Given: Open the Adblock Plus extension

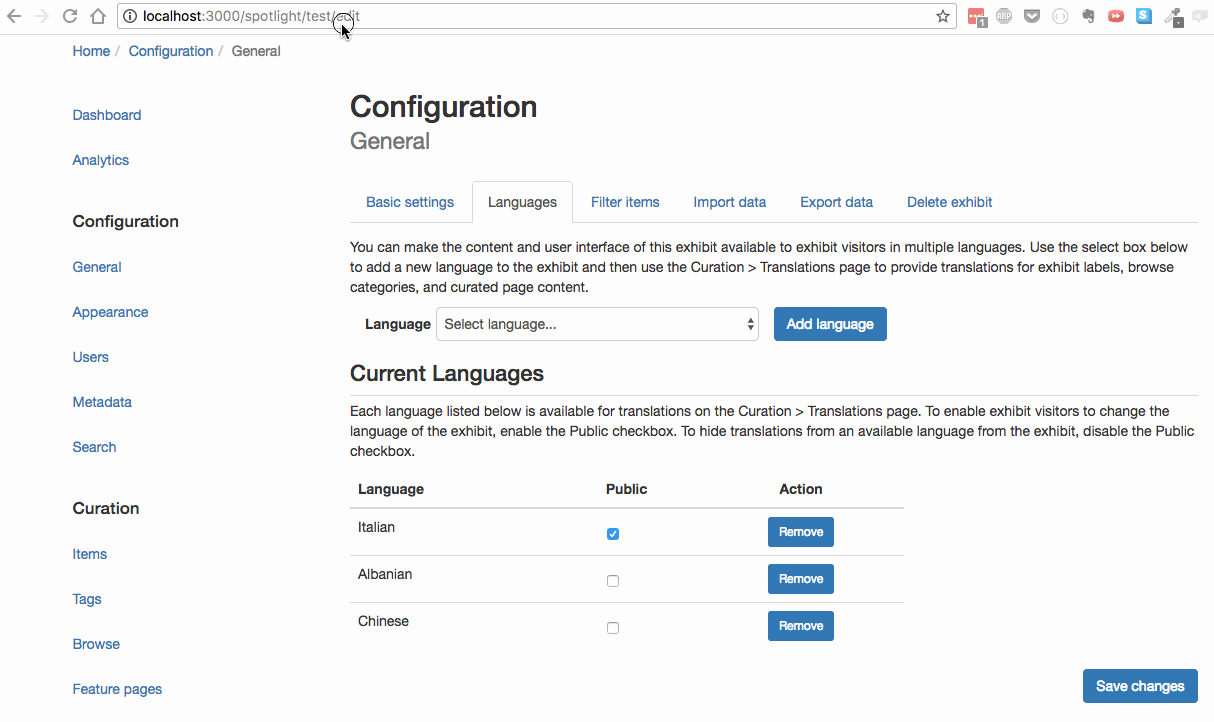Looking at the screenshot, I should coord(1004,15).
